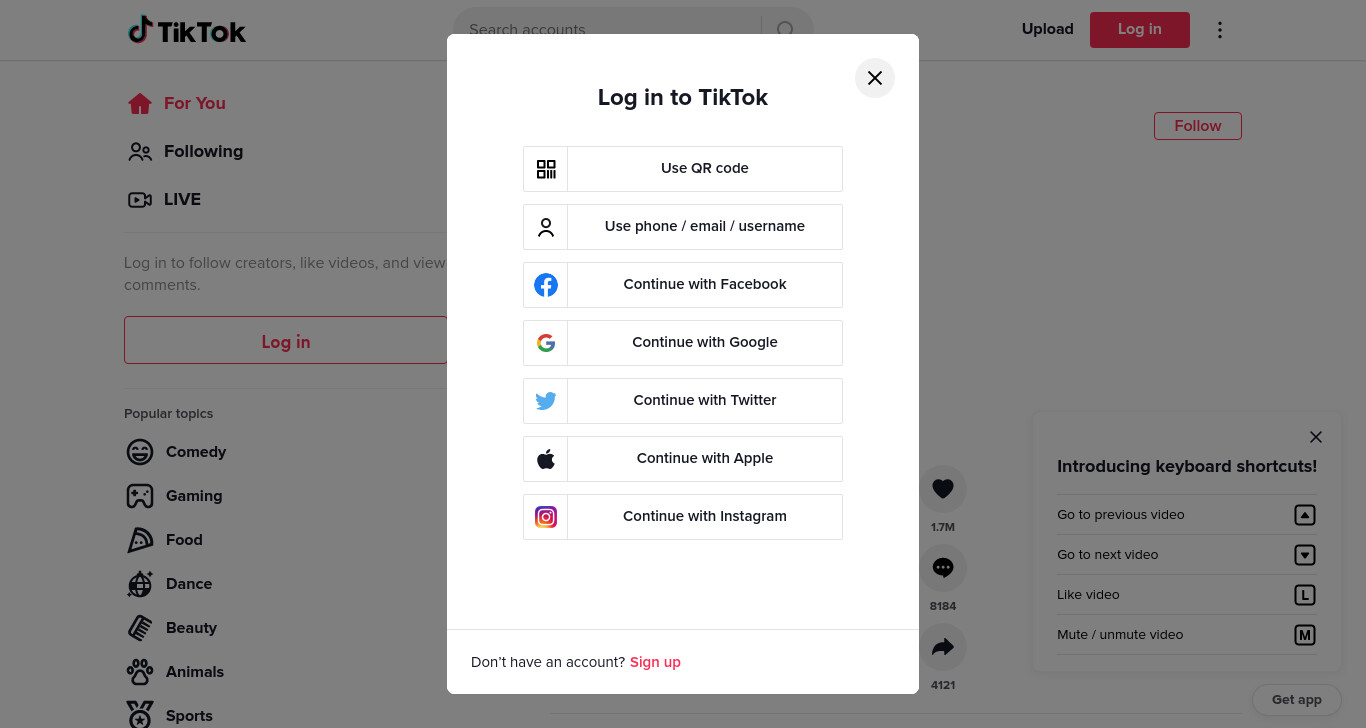The height and width of the screenshot is (728, 1366).
Task: Click the Twitter bird icon
Action: click(x=546, y=401)
